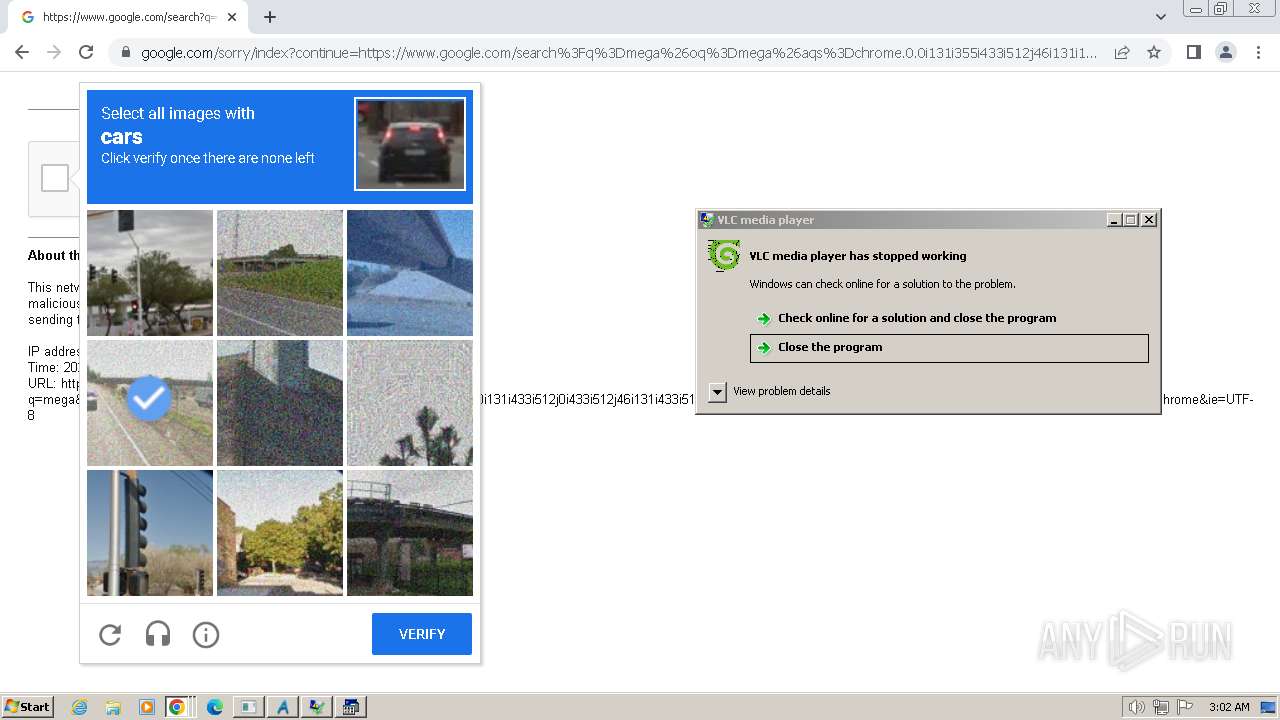1280x720 pixels.
Task: Share this page from address bar
Action: pos(1122,52)
